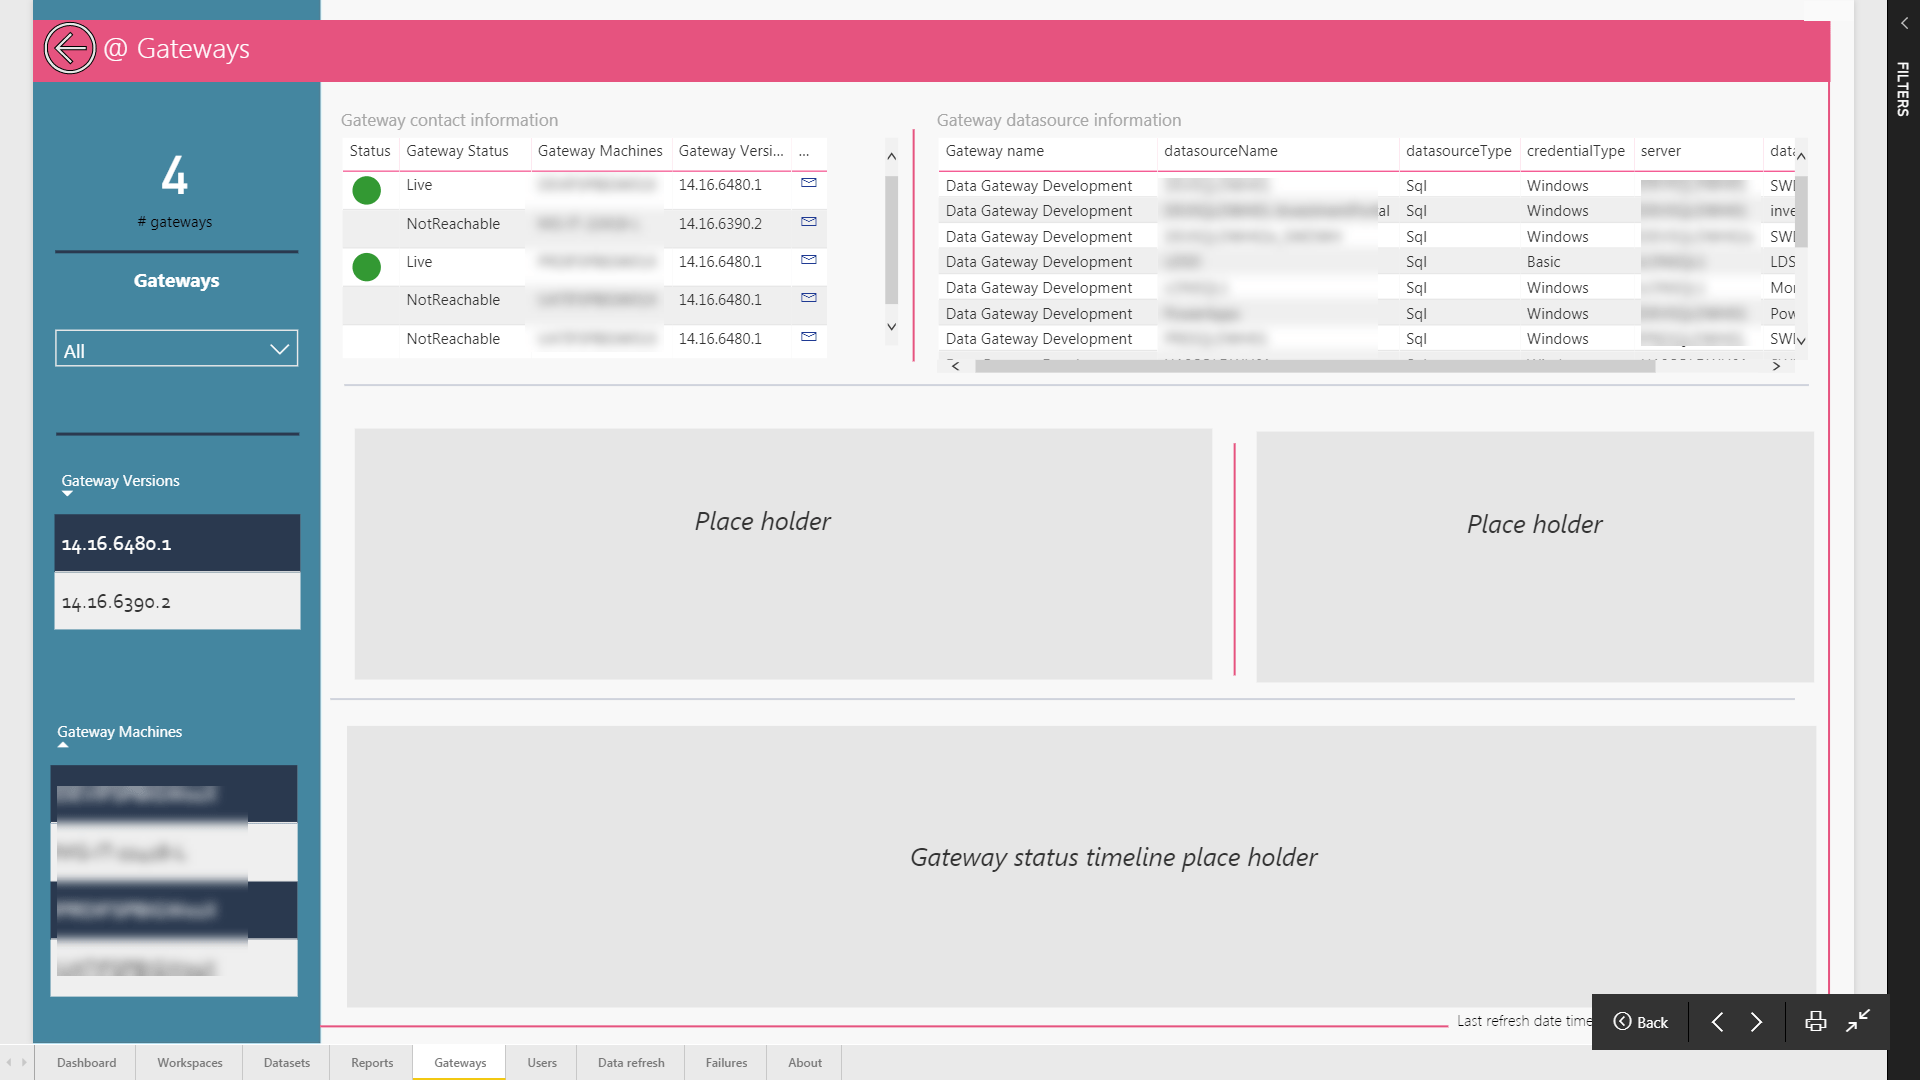Toggle sort arrow under Gateway Machines header
This screenshot has height=1080, width=1920.
(x=63, y=745)
